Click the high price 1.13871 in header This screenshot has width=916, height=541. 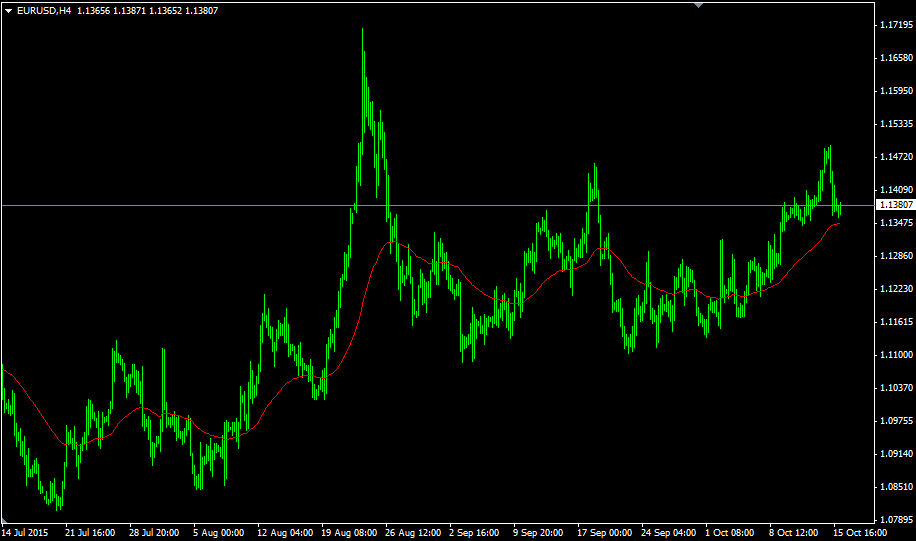click(129, 11)
